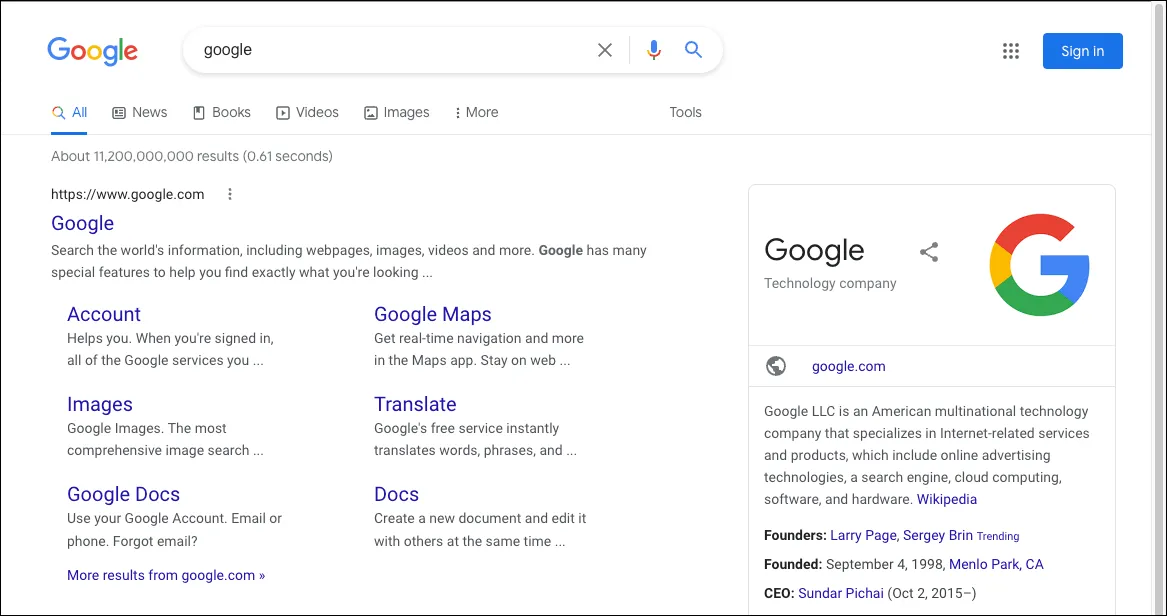This screenshot has height=616, width=1167.
Task: Open the three-dot menu next to the result URL
Action: coord(230,194)
